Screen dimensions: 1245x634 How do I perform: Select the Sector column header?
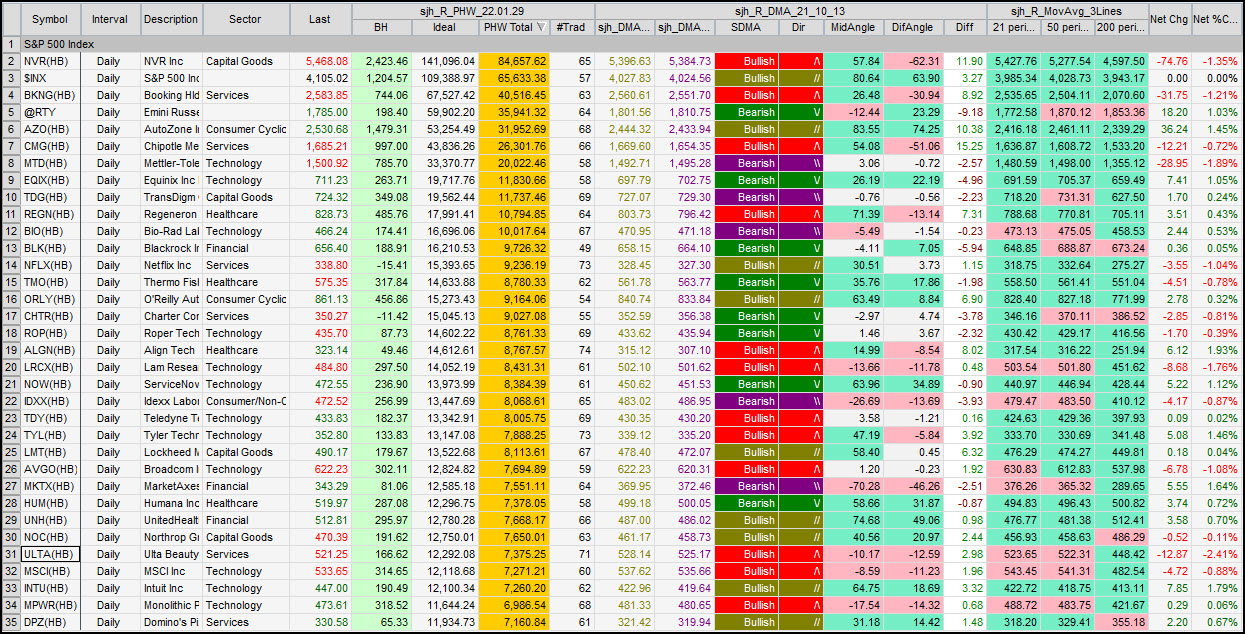(x=246, y=19)
